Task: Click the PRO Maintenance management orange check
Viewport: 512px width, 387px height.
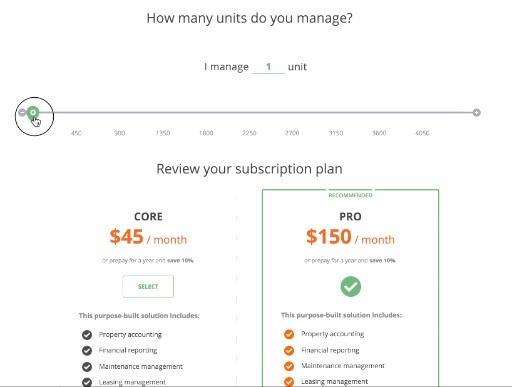Action: [x=289, y=366]
